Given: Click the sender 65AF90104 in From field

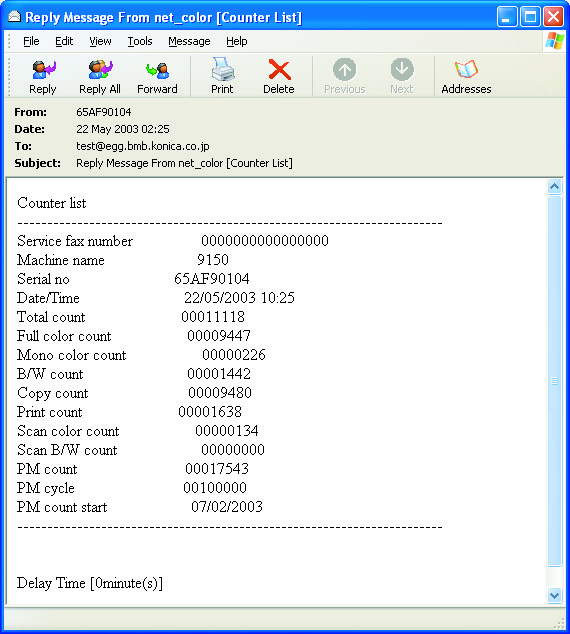Looking at the screenshot, I should (x=103, y=112).
